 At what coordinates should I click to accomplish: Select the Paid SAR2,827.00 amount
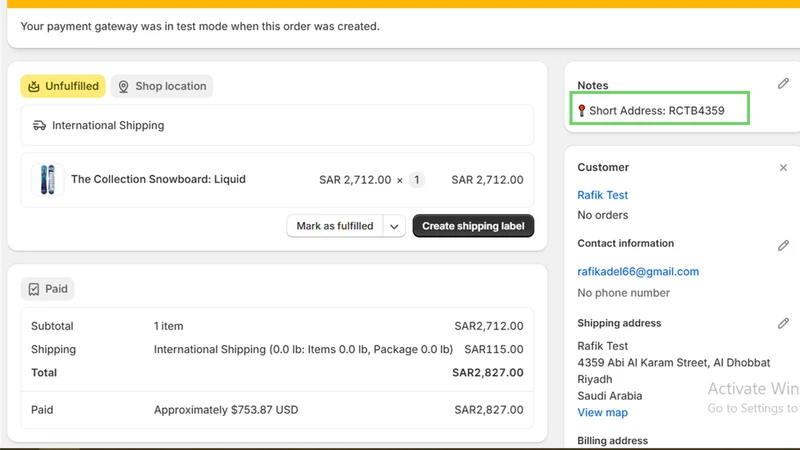click(488, 410)
